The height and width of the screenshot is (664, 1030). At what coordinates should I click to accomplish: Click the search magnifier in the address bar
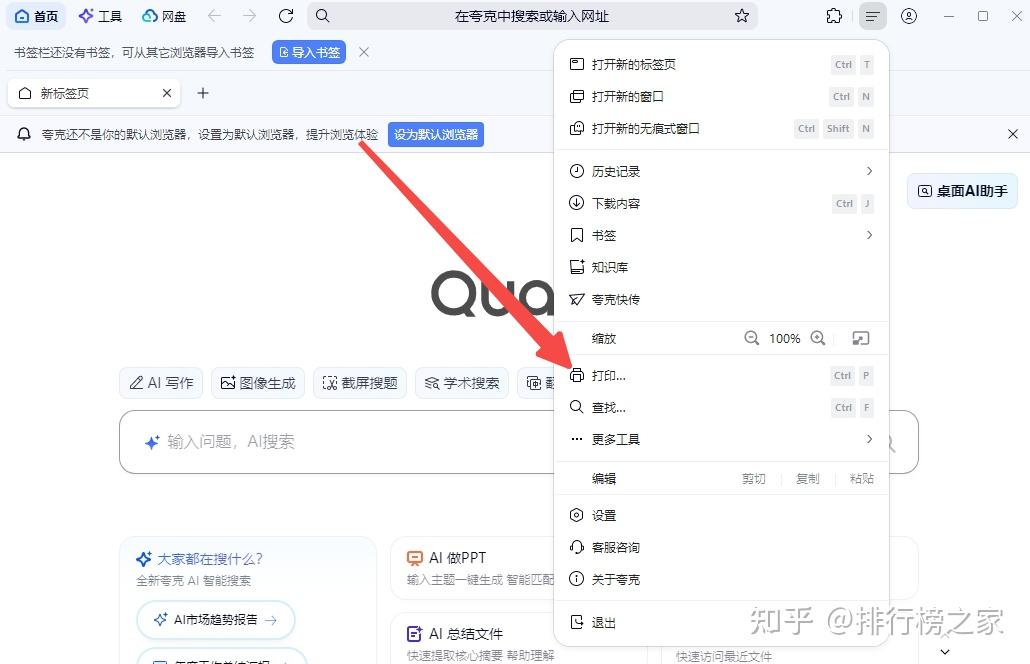pos(323,16)
